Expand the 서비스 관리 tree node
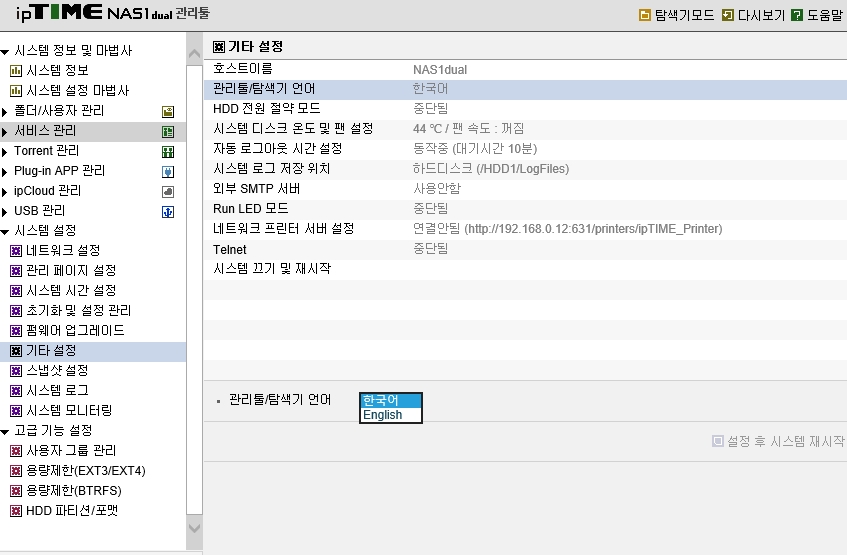The image size is (847, 555). coord(4,132)
